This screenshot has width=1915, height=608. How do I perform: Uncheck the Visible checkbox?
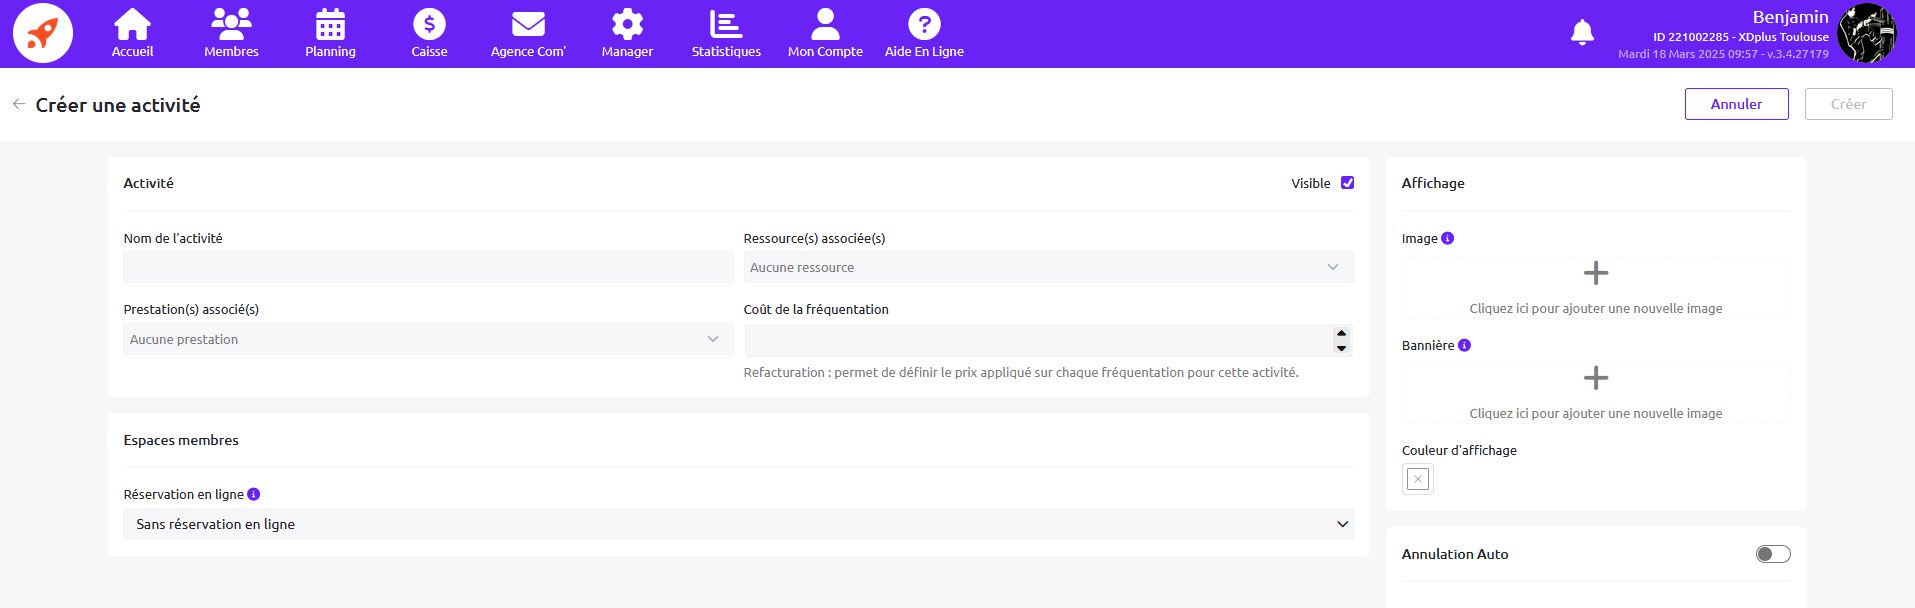[x=1347, y=183]
